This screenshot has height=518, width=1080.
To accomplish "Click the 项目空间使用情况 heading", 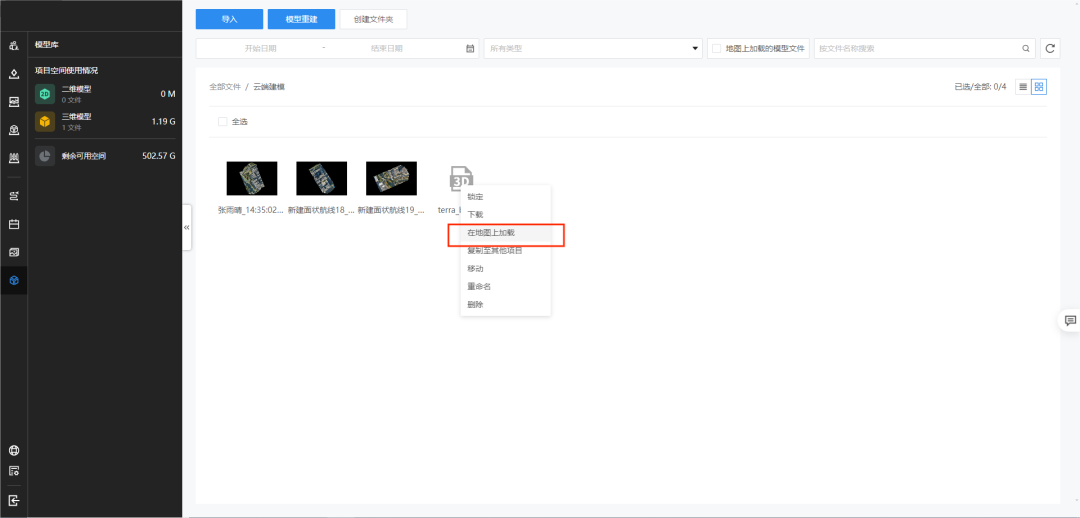I will pos(66,70).
